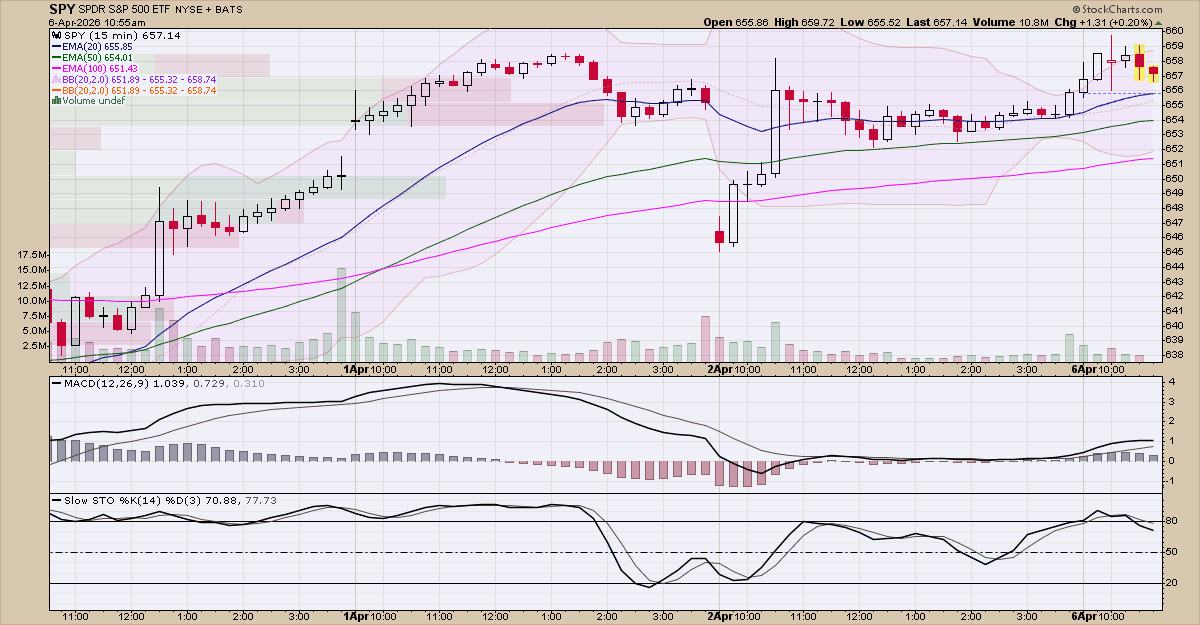The width and height of the screenshot is (1200, 625).
Task: Click the bold SPY ticker title
Action: [62, 9]
